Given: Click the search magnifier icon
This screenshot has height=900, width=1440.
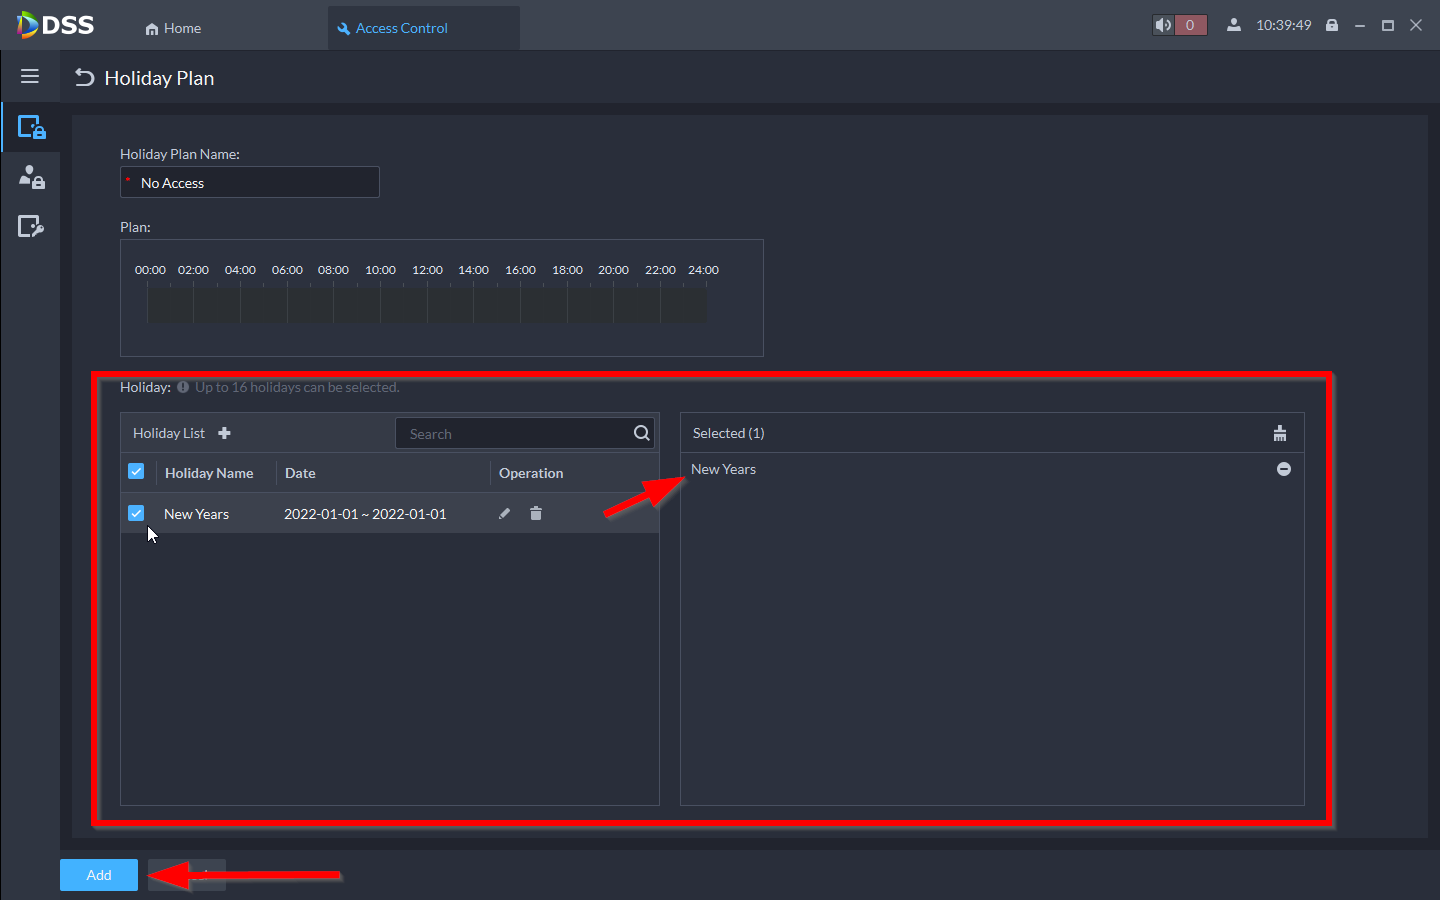Looking at the screenshot, I should tap(641, 433).
